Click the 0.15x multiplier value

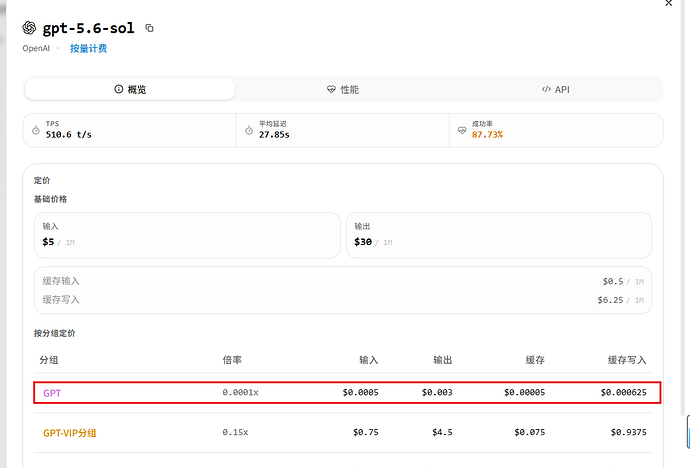point(235,432)
